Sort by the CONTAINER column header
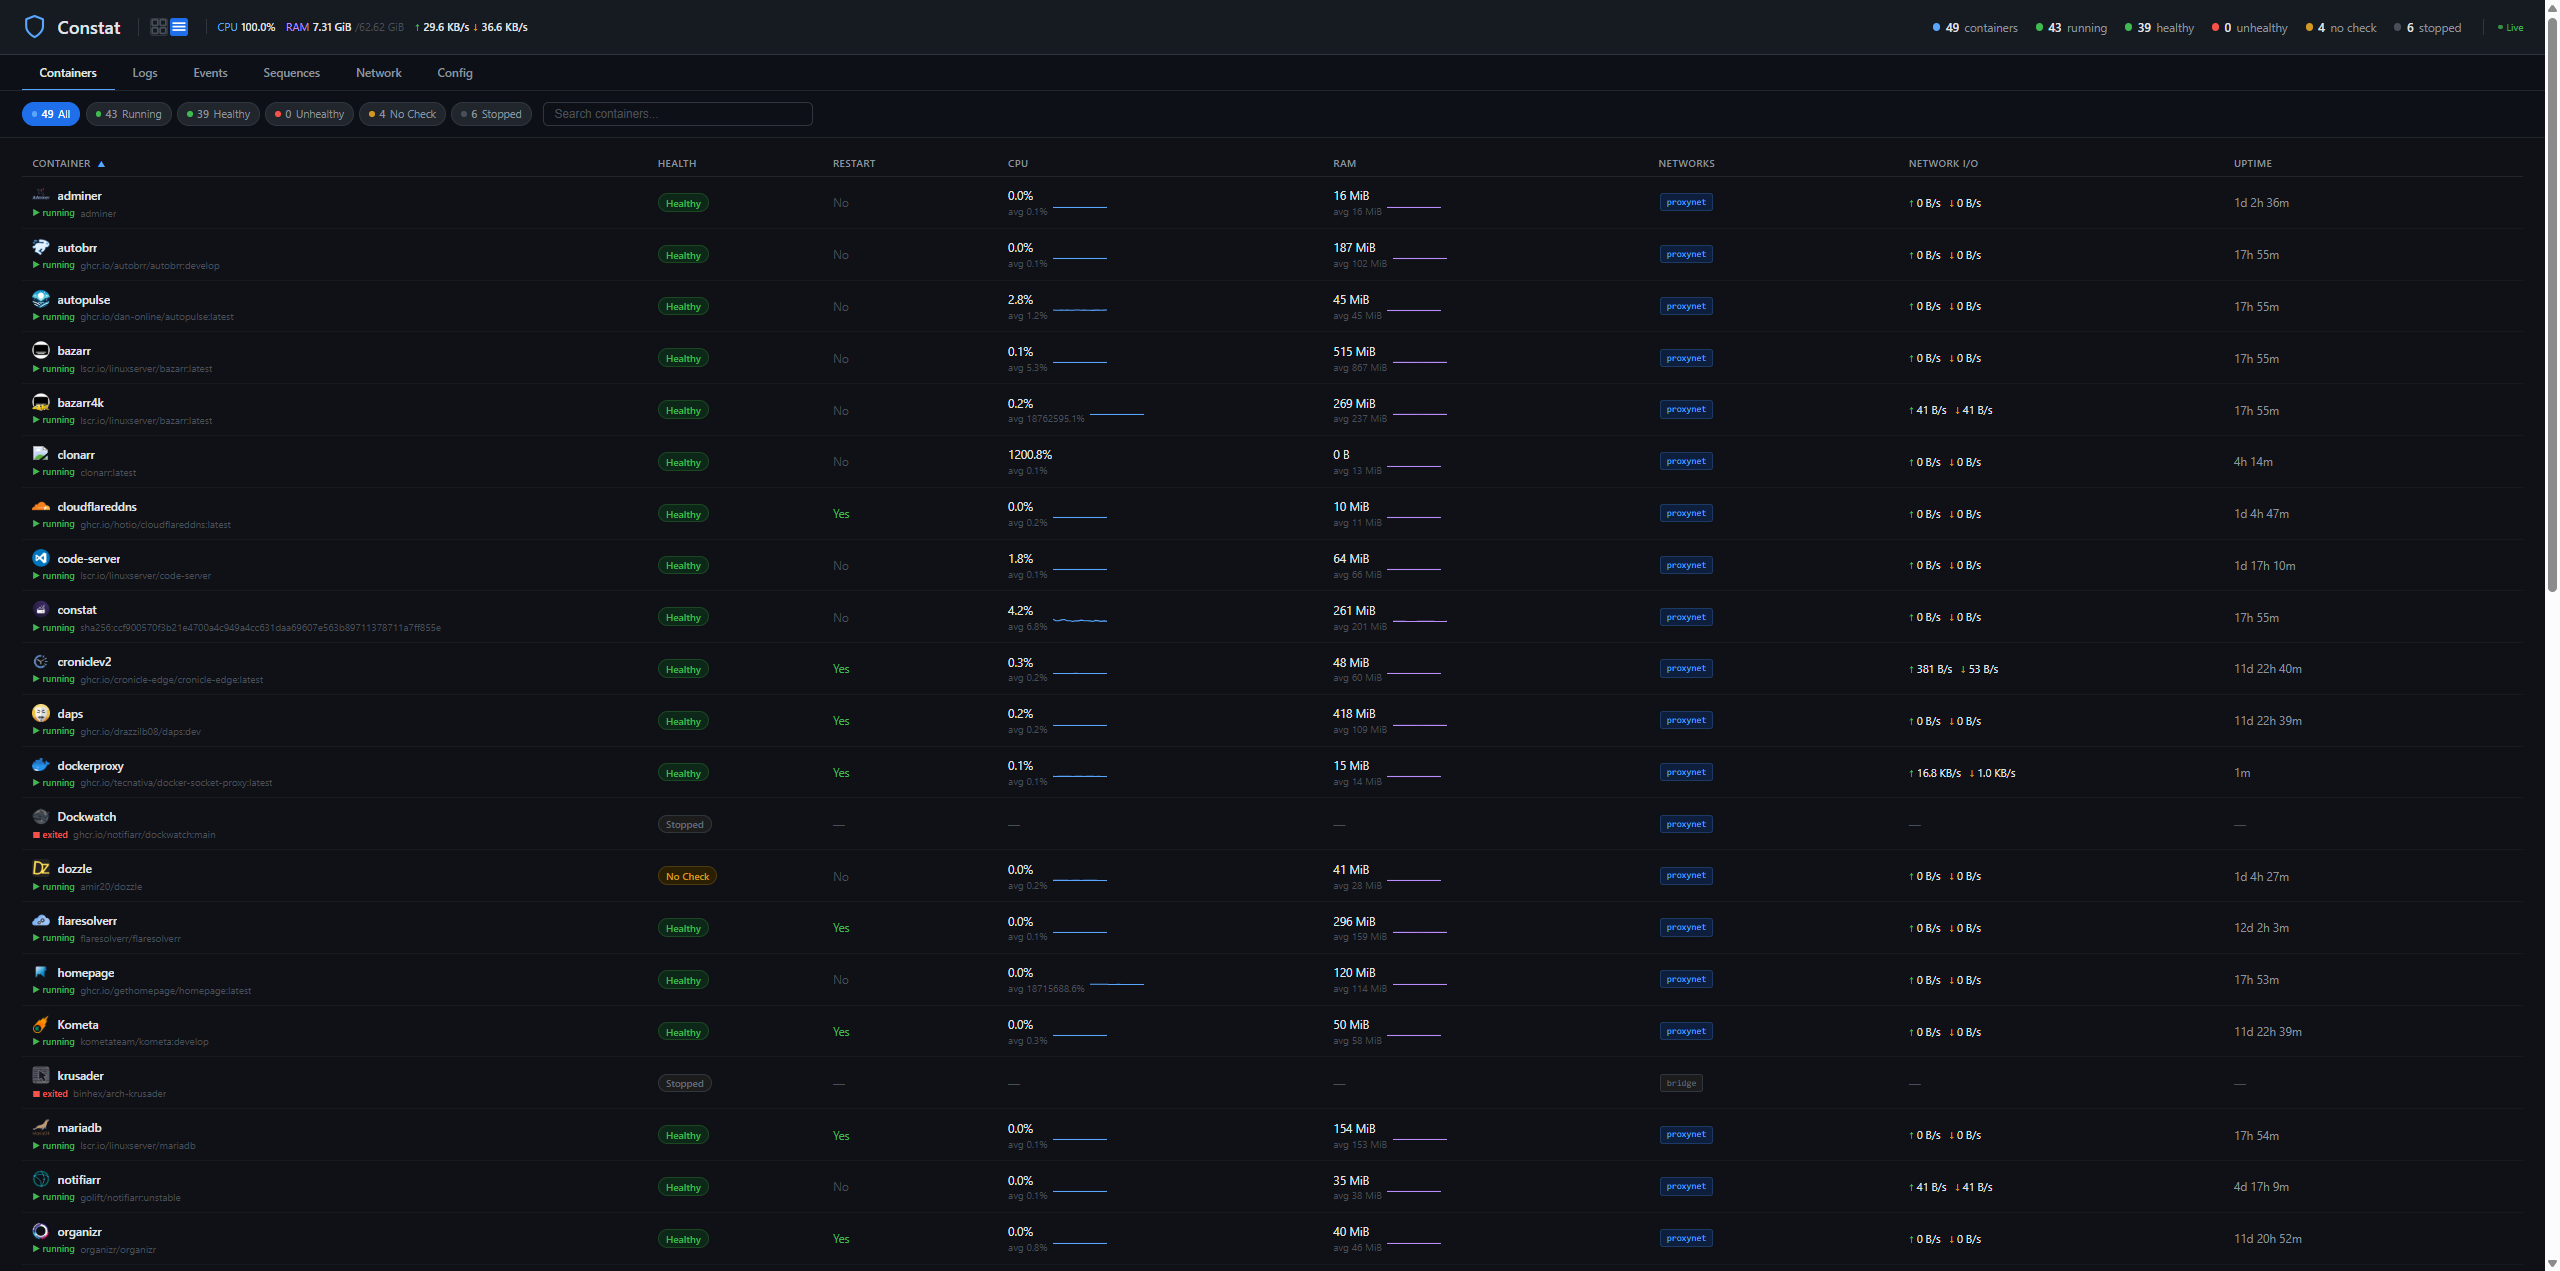 tap(68, 163)
